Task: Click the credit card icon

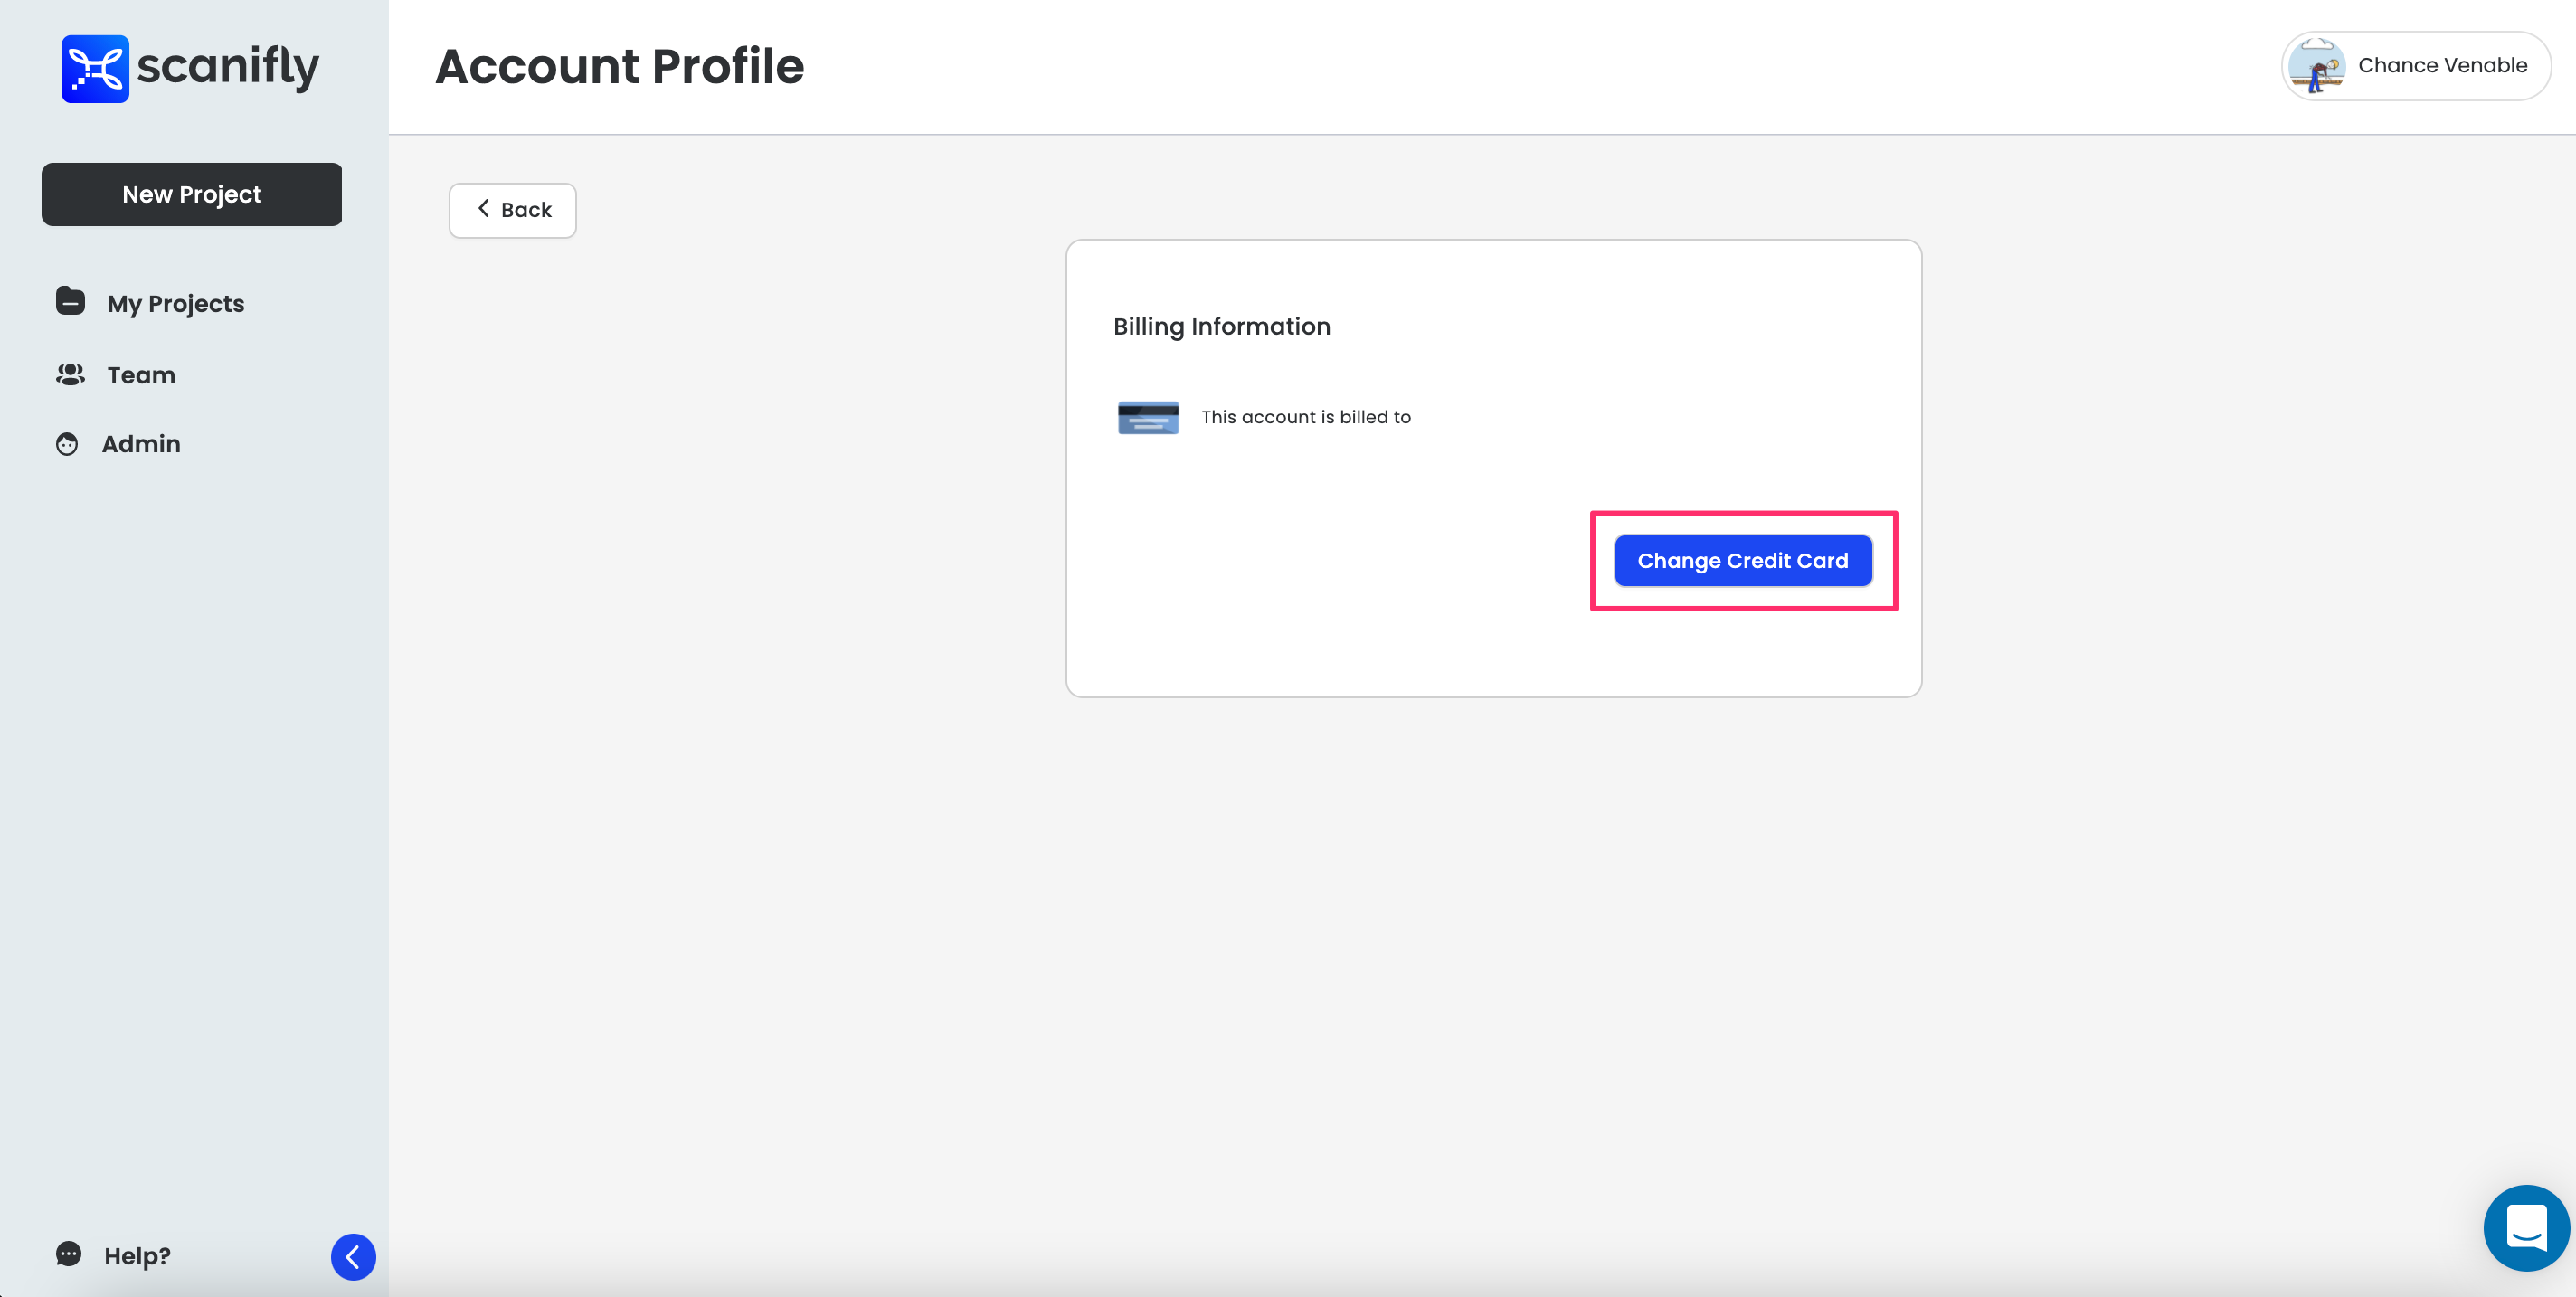Action: [x=1148, y=417]
